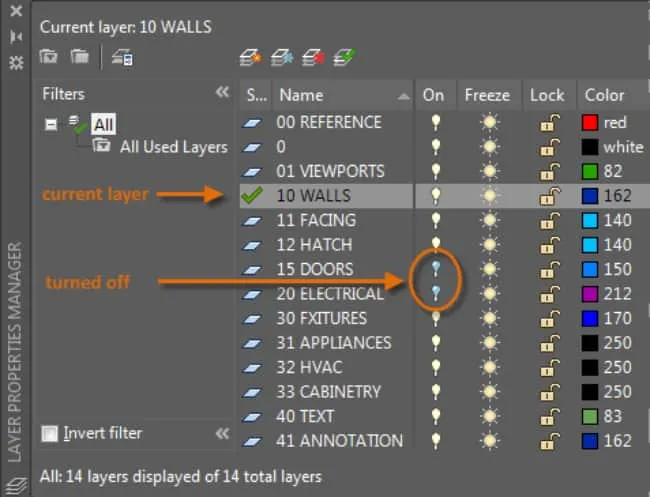Toggle Freeze for 00 REFERENCE layer
This screenshot has height=497, width=650.
pyautogui.click(x=490, y=122)
